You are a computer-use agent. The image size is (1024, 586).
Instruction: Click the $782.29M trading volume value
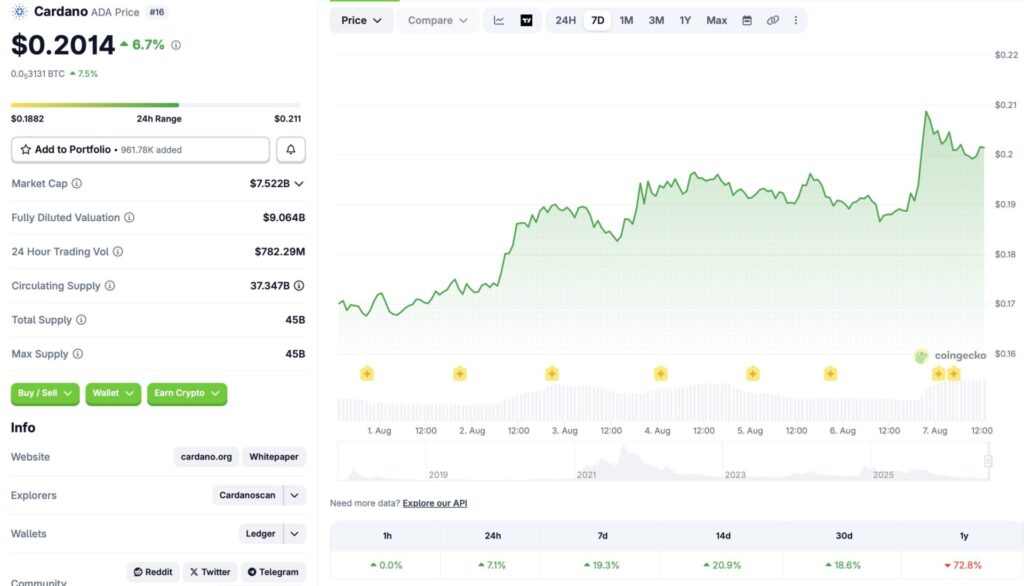click(x=280, y=252)
